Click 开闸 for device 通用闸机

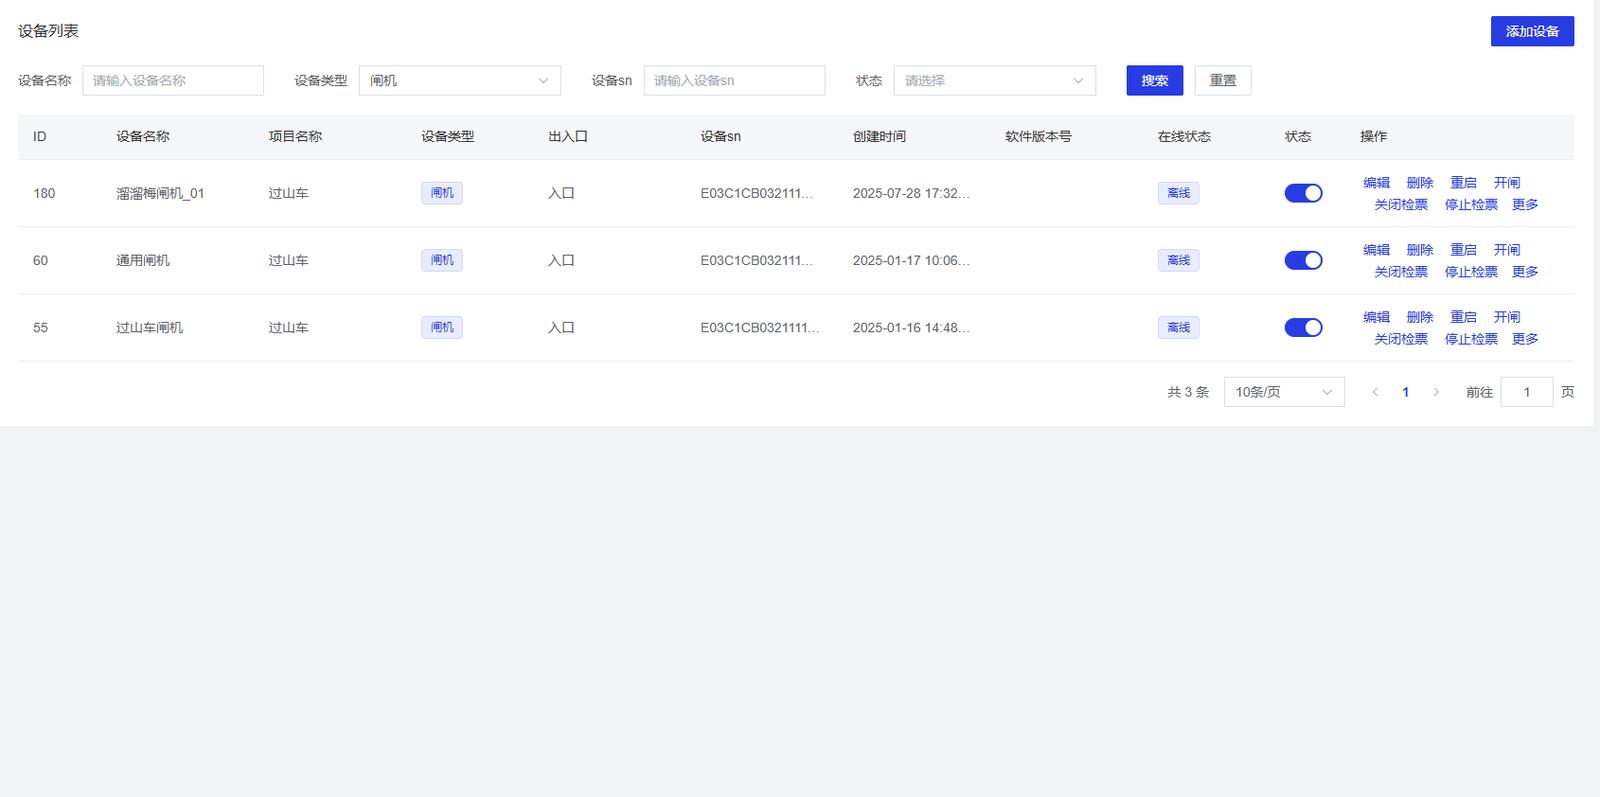click(1507, 250)
